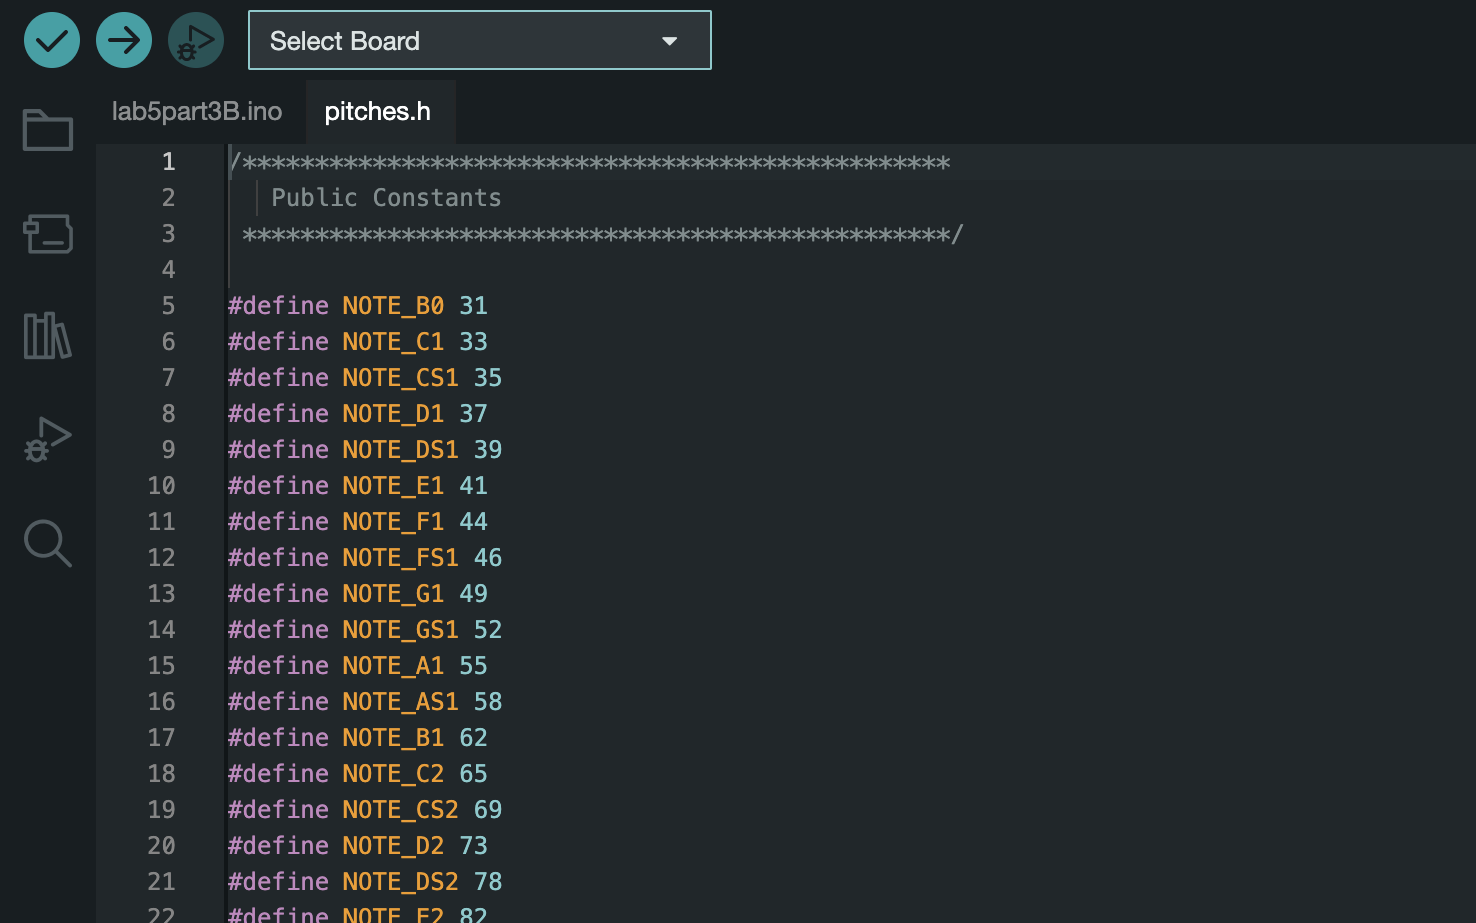Screen dimensions: 1476x923
Task: Click the value 44 after NOTE_F1
Action: pos(473,522)
